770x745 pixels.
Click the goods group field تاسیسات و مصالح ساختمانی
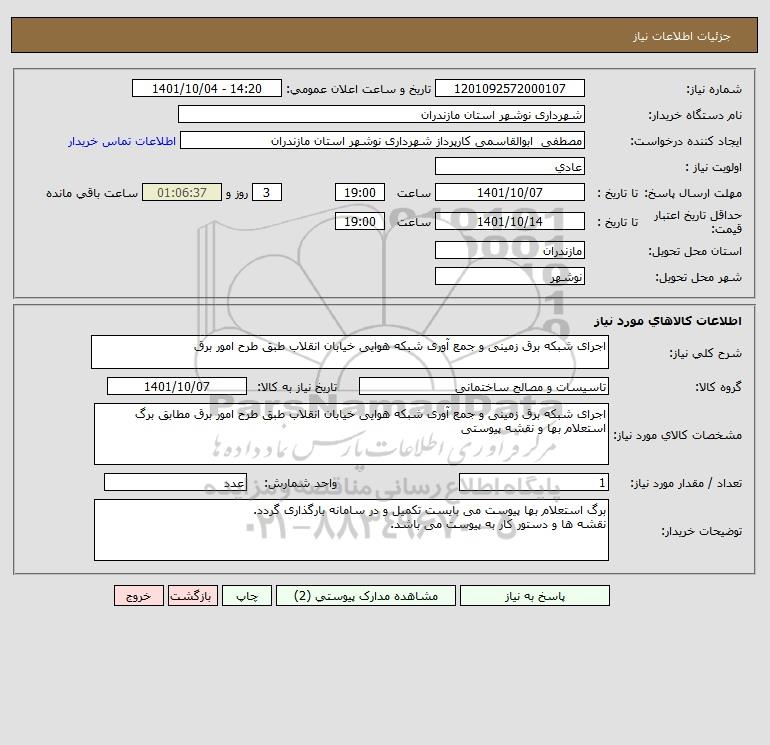(484, 386)
